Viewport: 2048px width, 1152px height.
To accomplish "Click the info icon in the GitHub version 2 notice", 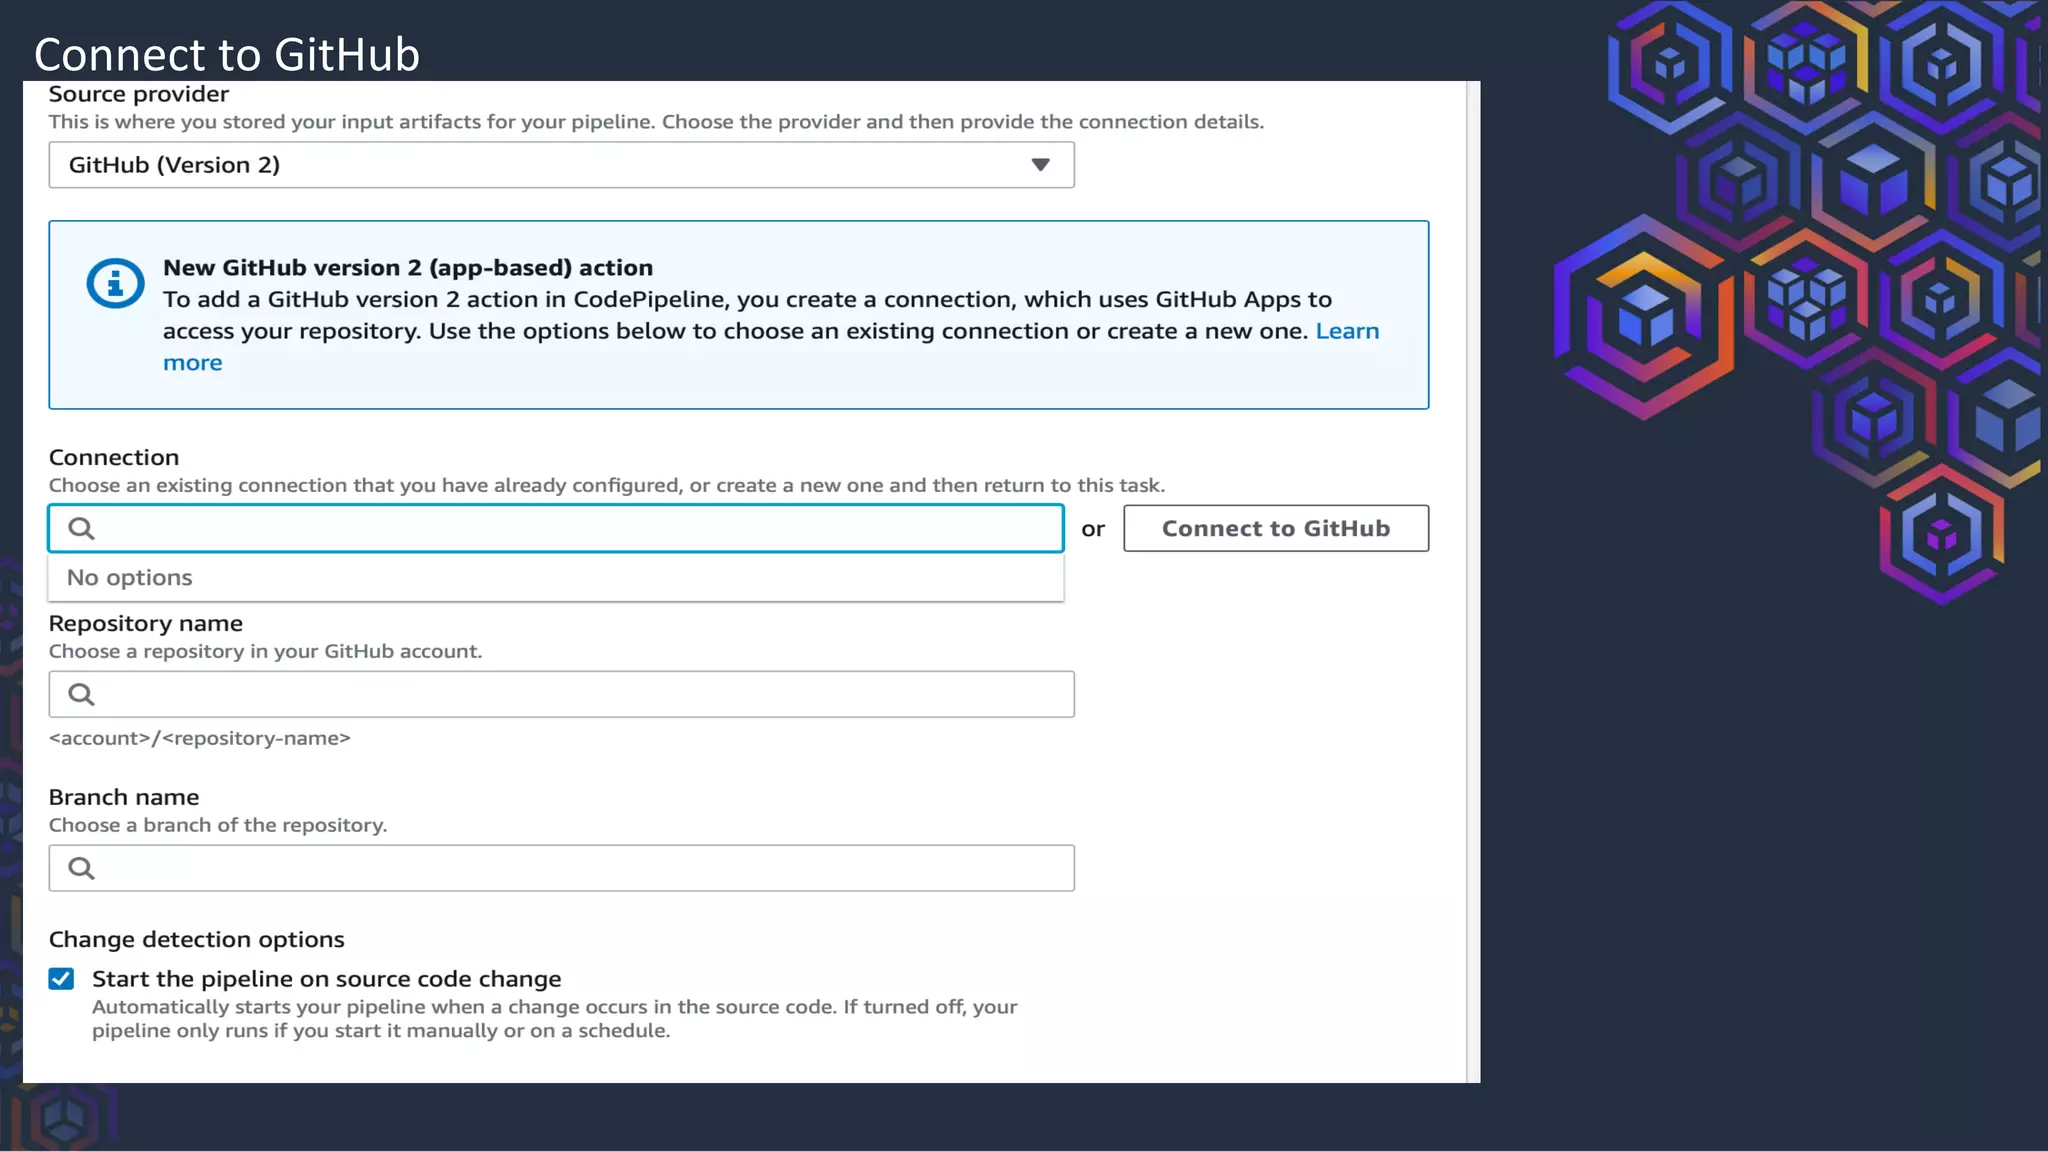I will (x=115, y=283).
